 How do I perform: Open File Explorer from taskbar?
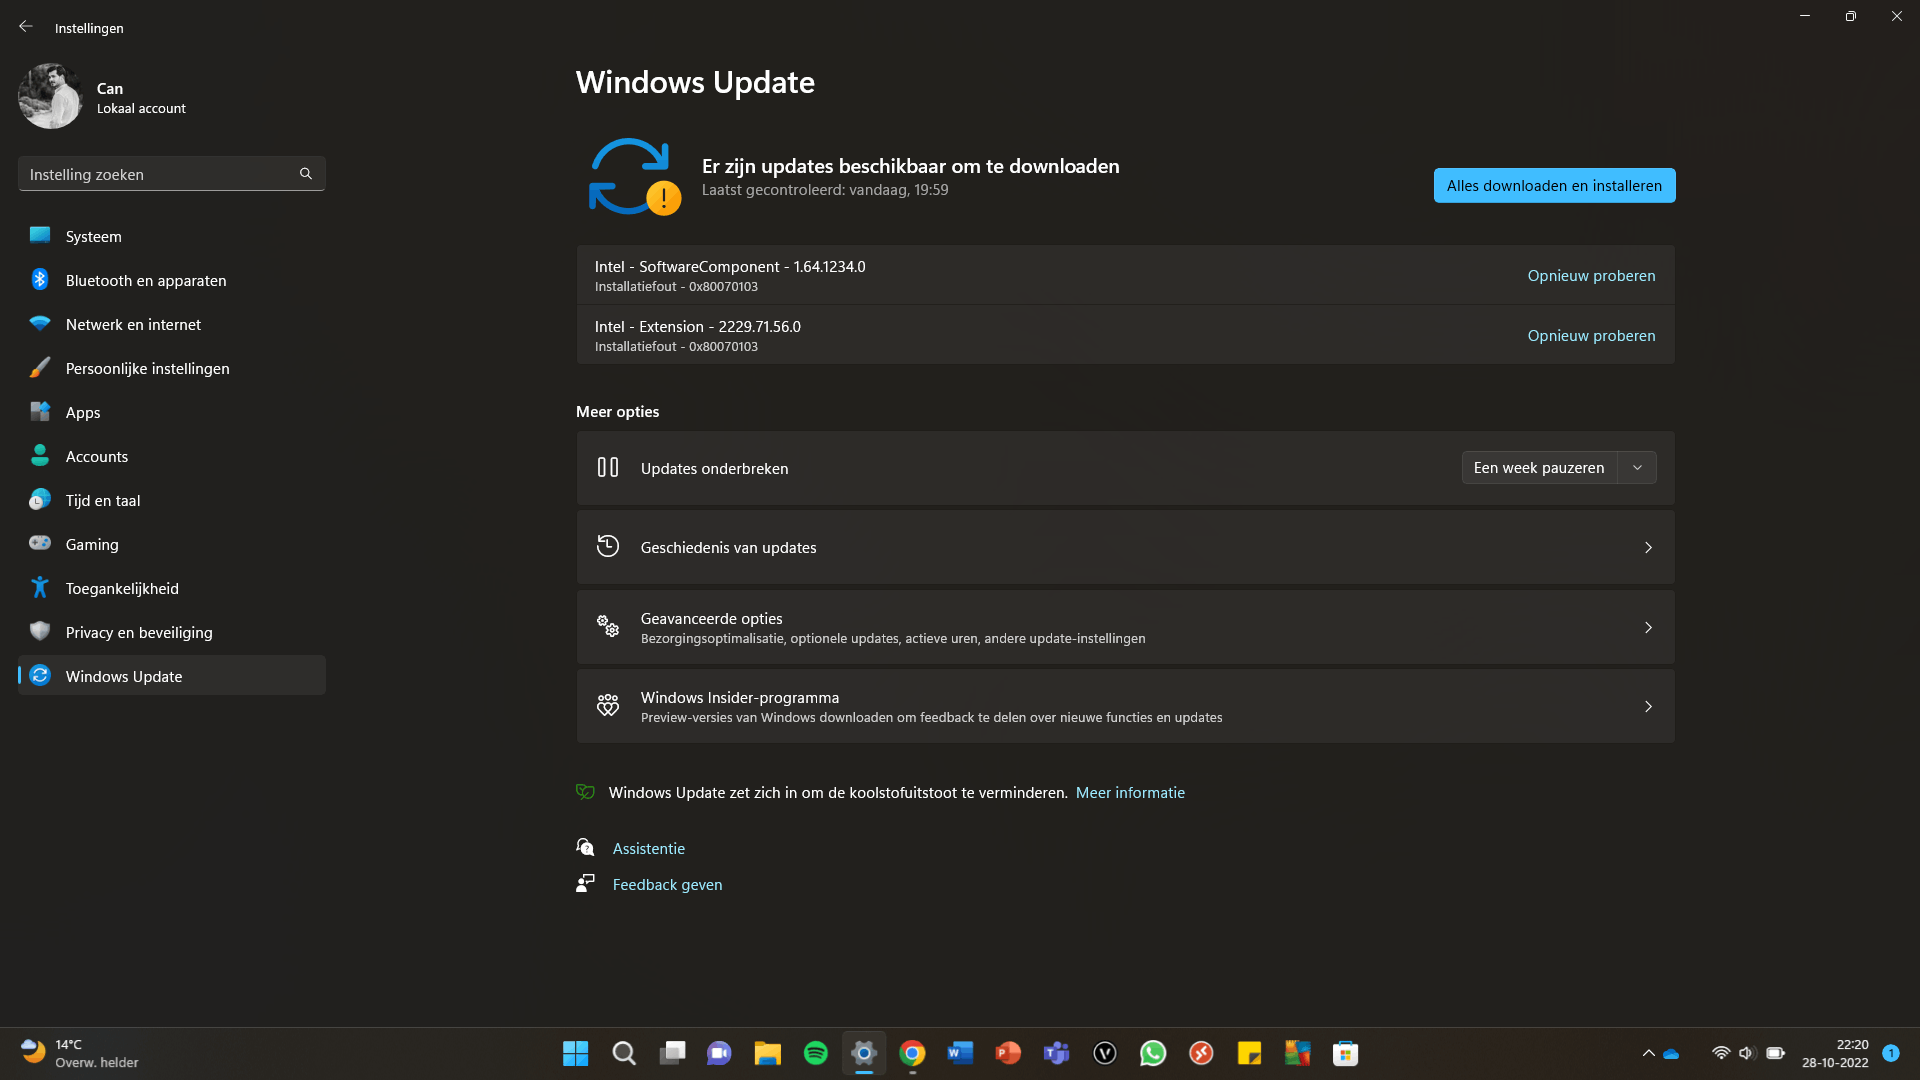pos(767,1052)
